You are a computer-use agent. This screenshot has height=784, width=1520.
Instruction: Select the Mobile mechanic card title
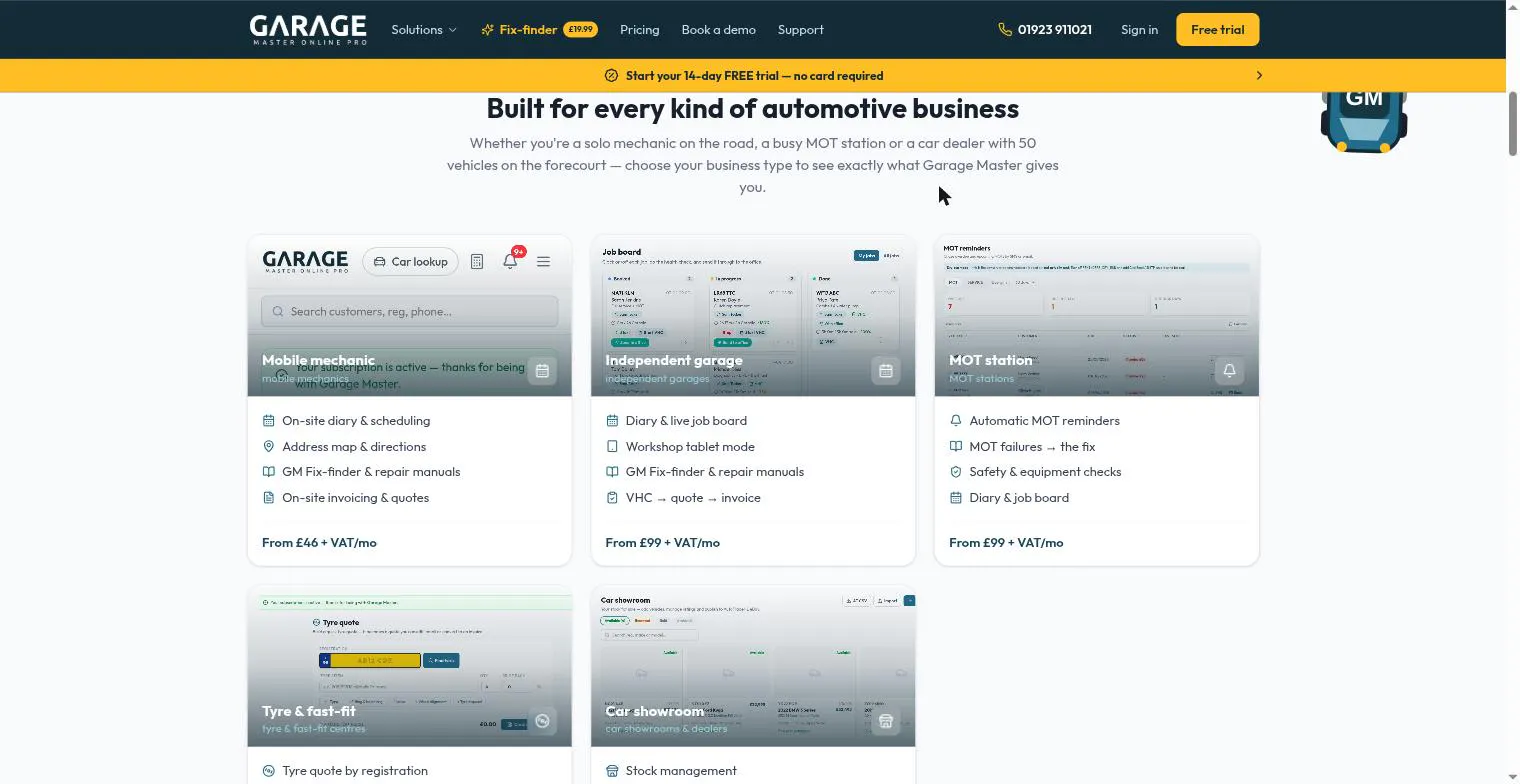(318, 360)
